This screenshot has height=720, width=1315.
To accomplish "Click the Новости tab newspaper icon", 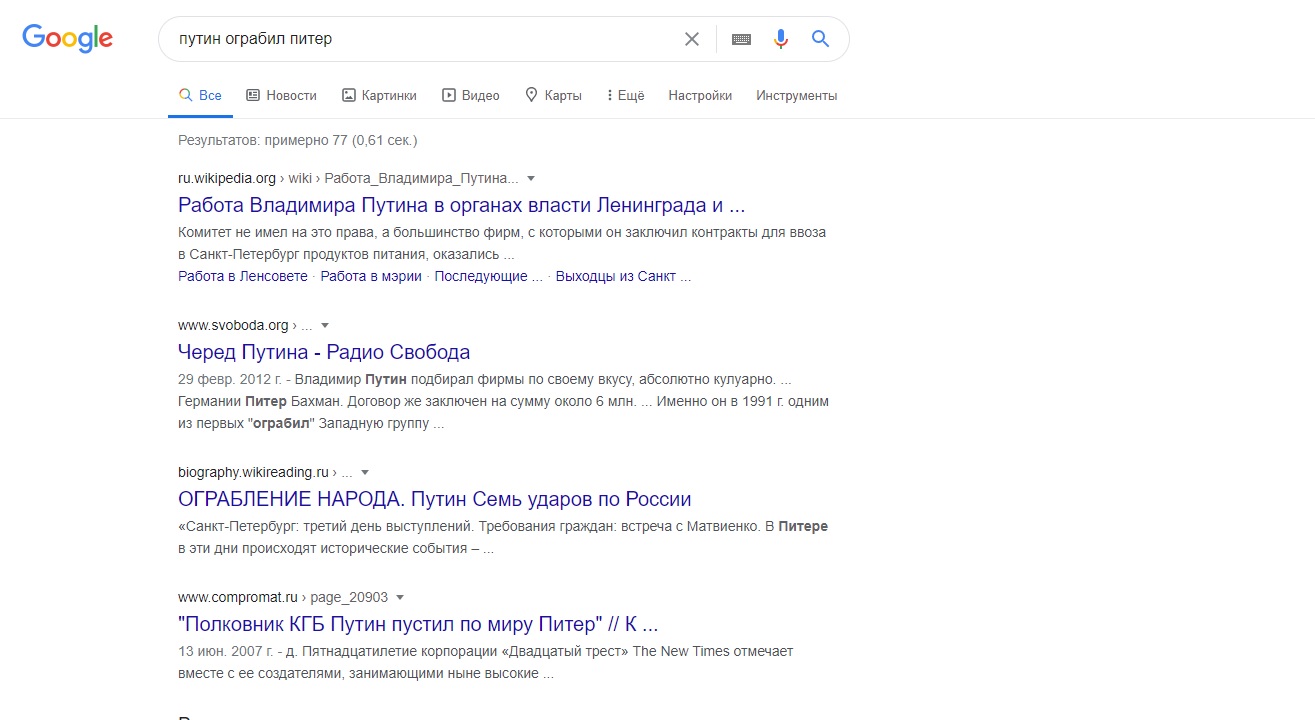I will click(x=253, y=96).
